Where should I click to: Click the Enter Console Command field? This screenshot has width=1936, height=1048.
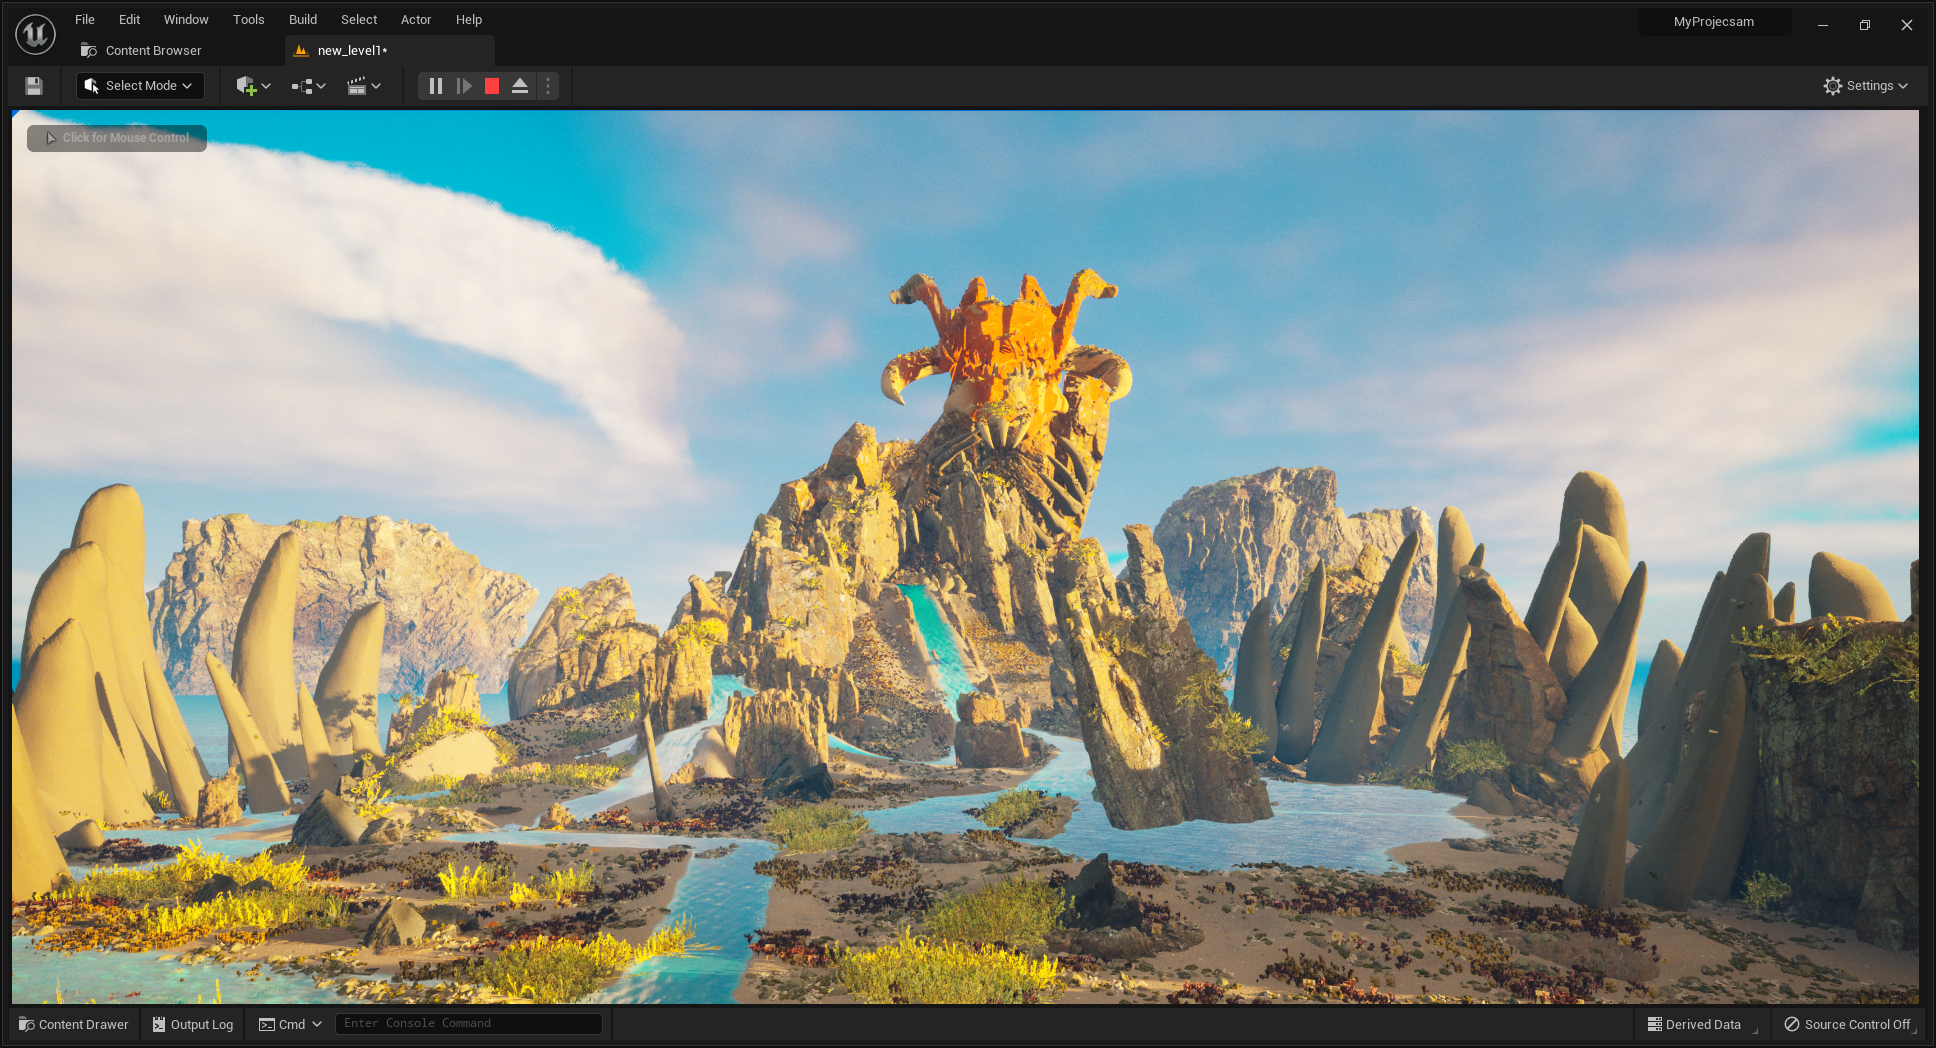coord(468,1023)
